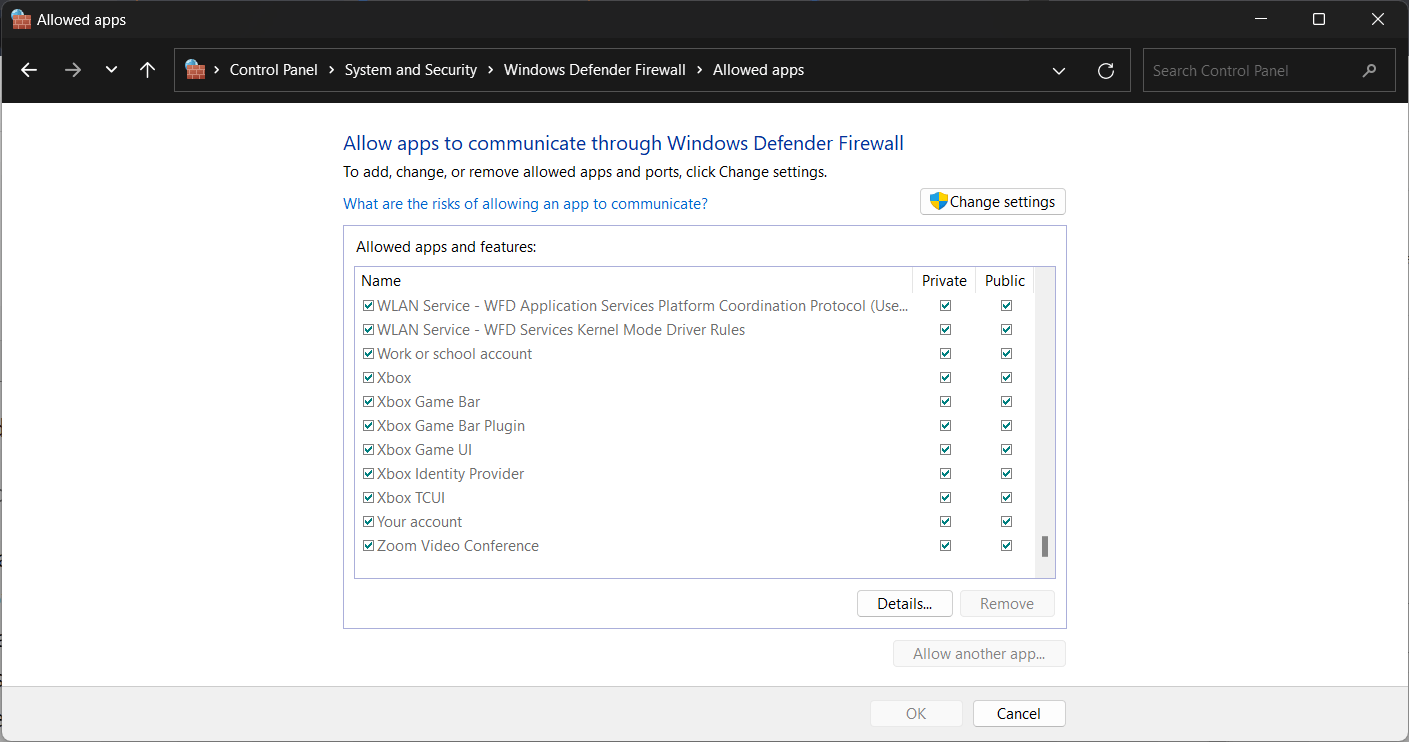The height and width of the screenshot is (742, 1409).
Task: Click the title bar firewall window icon
Action: click(21, 19)
